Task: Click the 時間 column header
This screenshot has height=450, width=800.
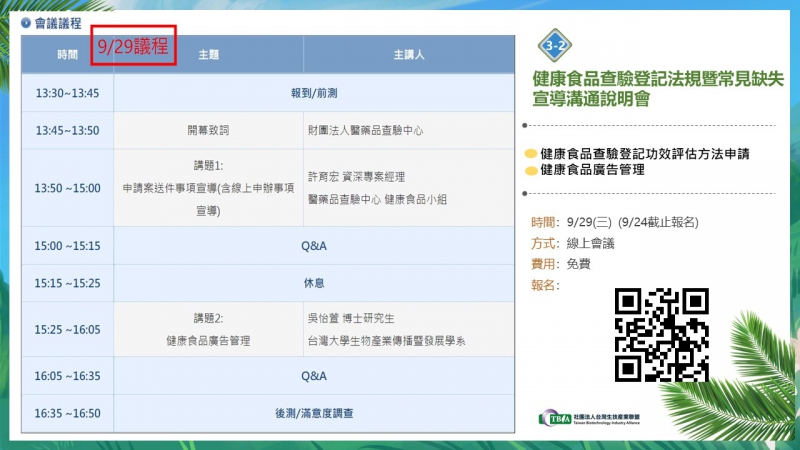Action: tap(67, 55)
